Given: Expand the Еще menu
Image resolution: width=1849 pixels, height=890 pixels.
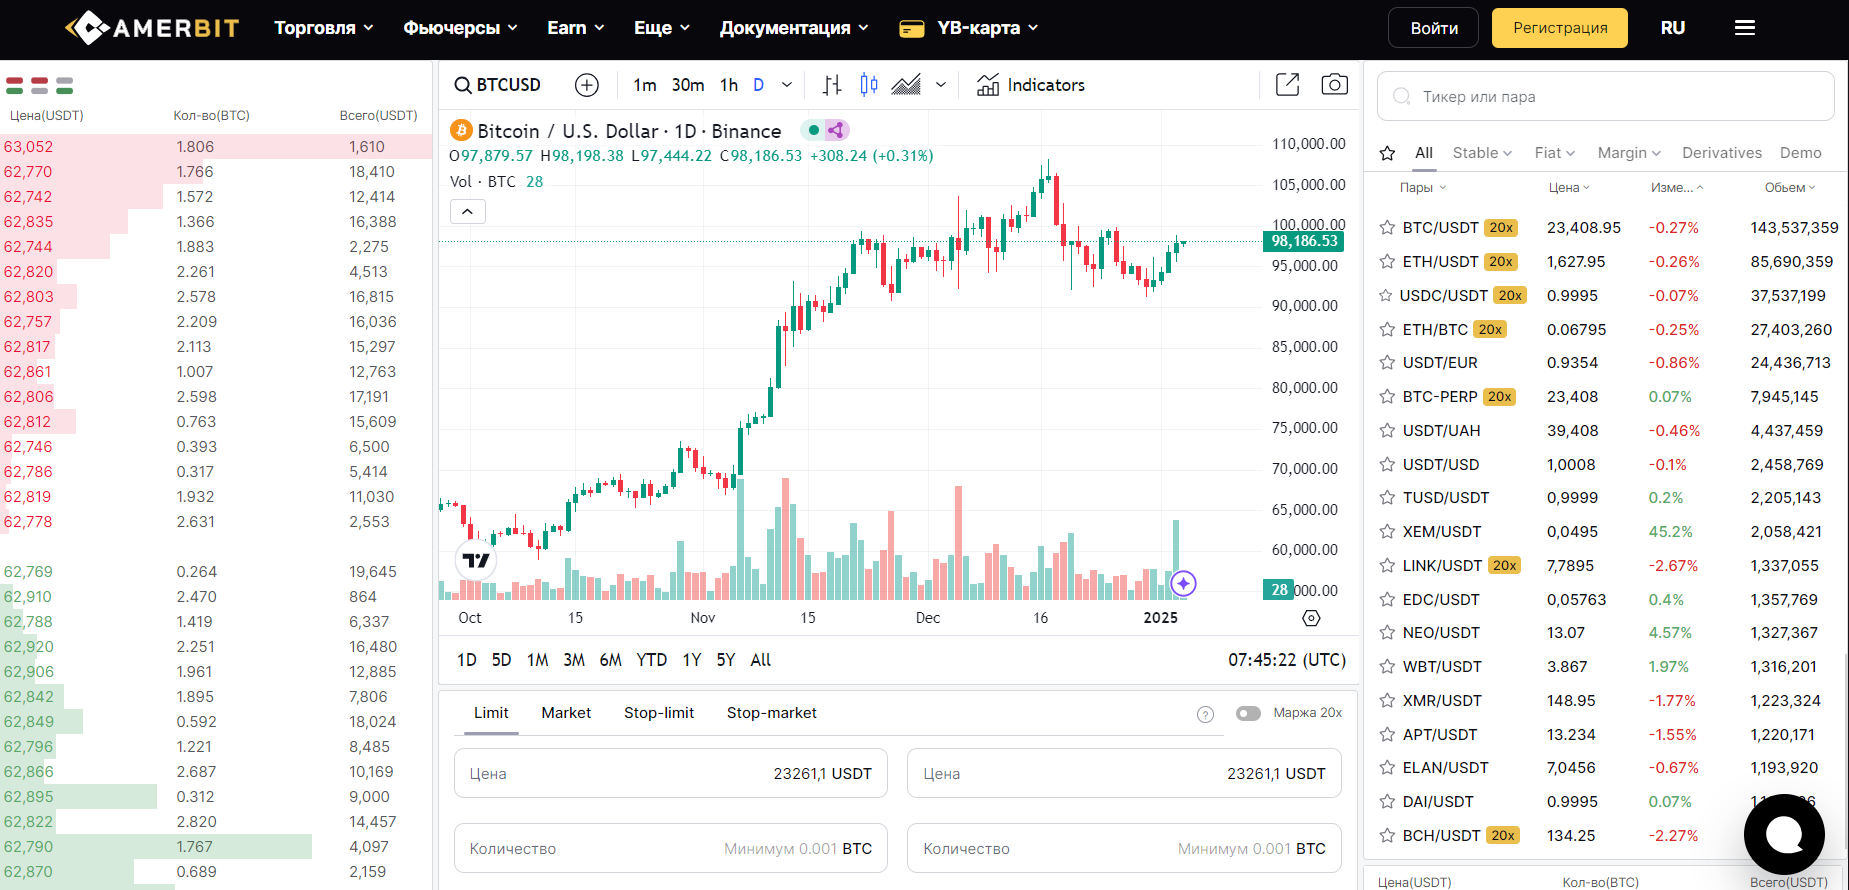Looking at the screenshot, I should pos(662,28).
